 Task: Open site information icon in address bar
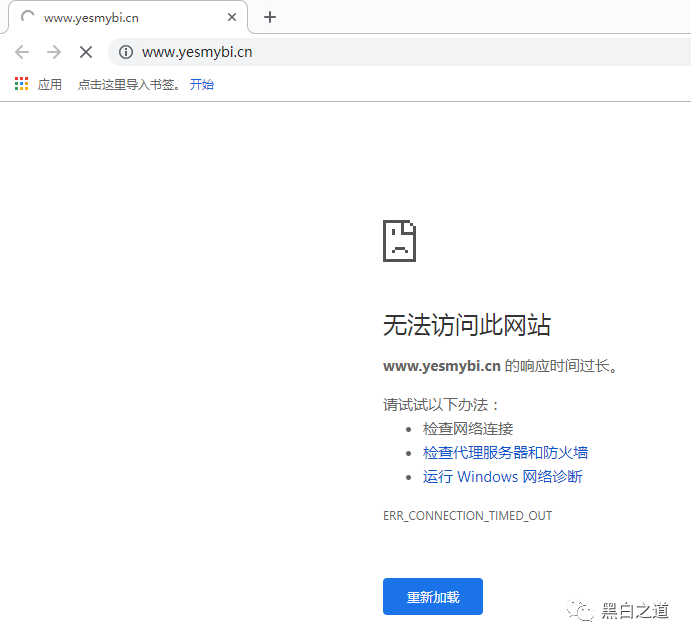(x=126, y=52)
